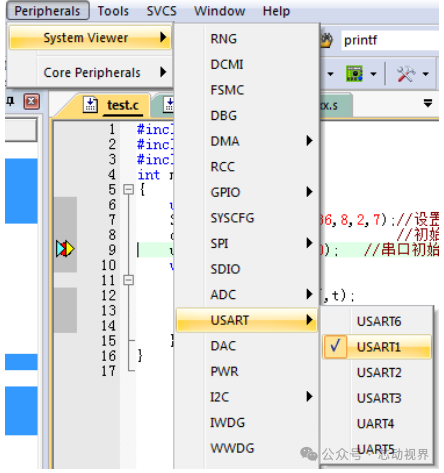444x473 pixels.
Task: Select UART4 in the submenu
Action: pos(377,424)
